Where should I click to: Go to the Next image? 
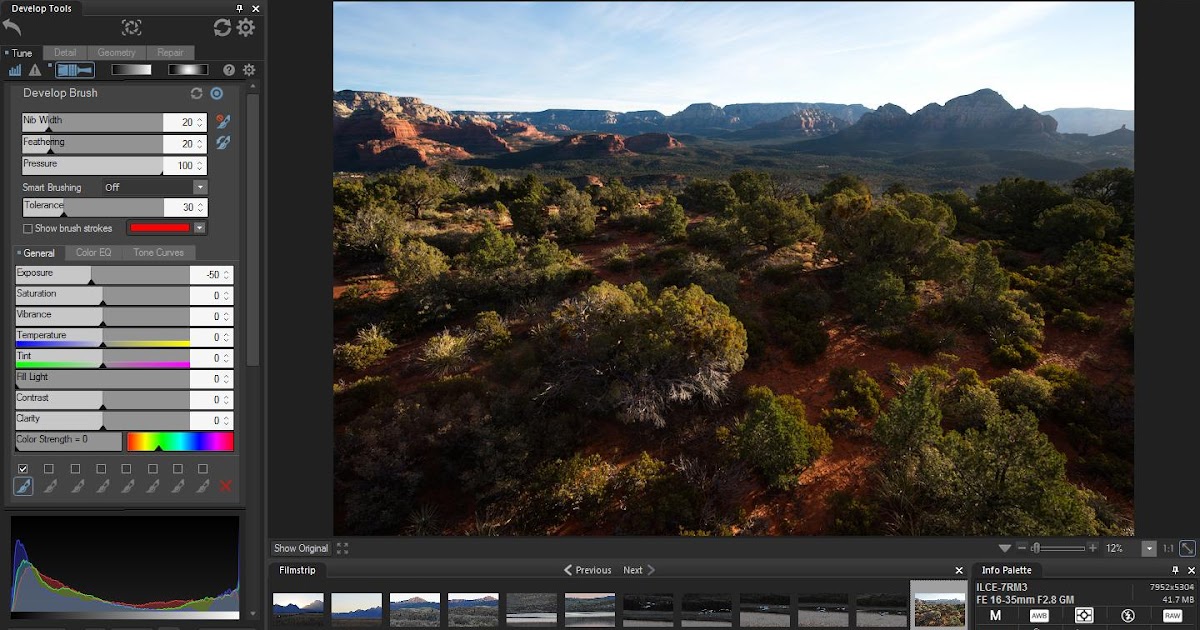click(x=639, y=570)
